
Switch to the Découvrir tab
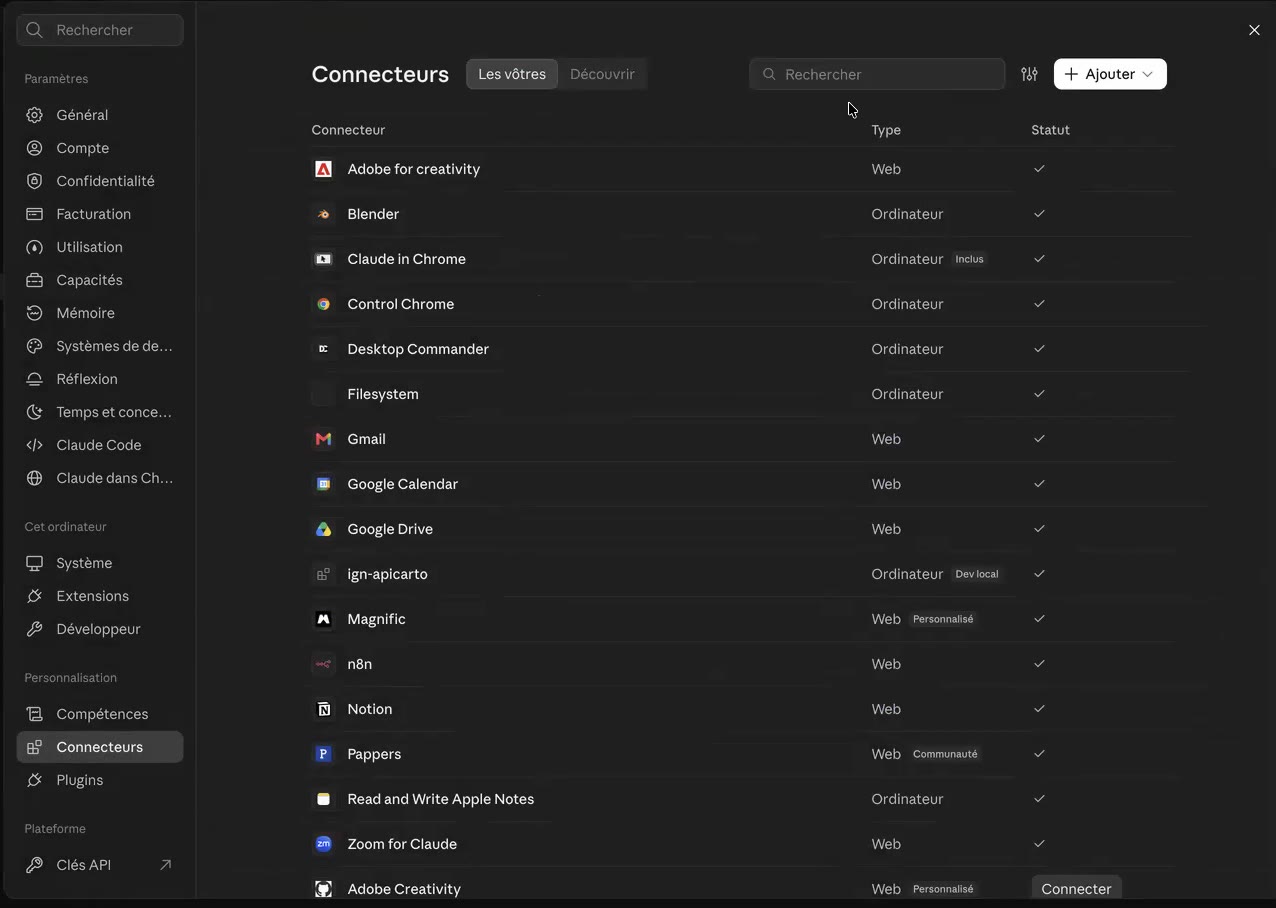[x=602, y=74]
